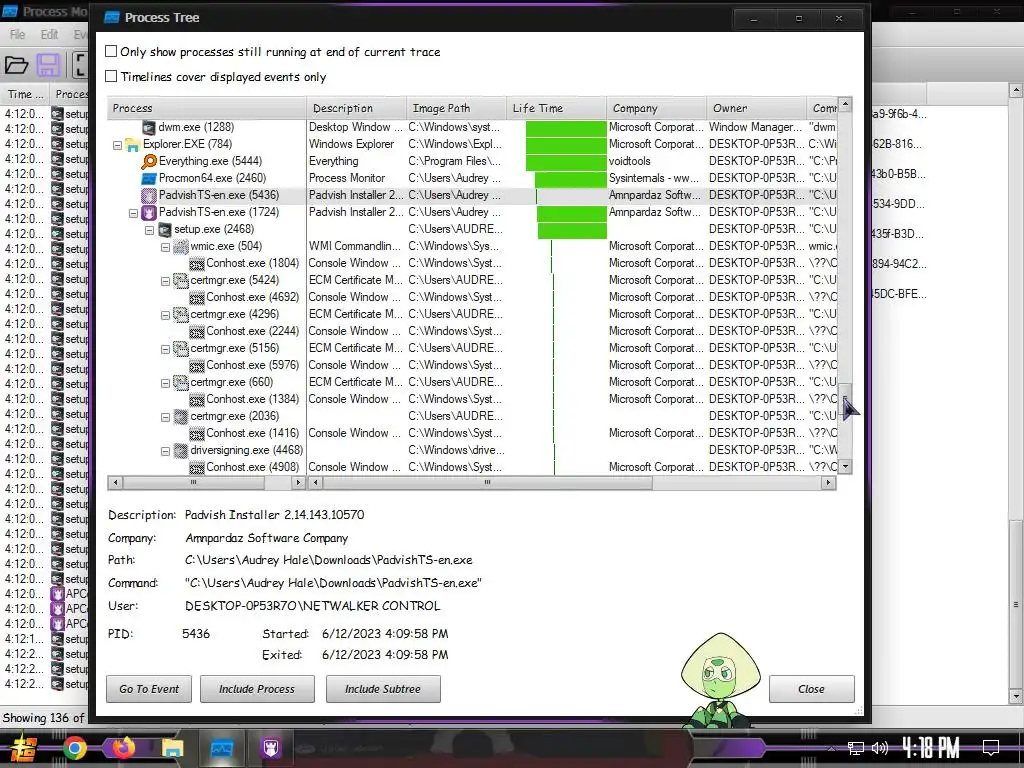Click certmgr.exe (2036) icon
The height and width of the screenshot is (768, 1024).
coord(181,416)
